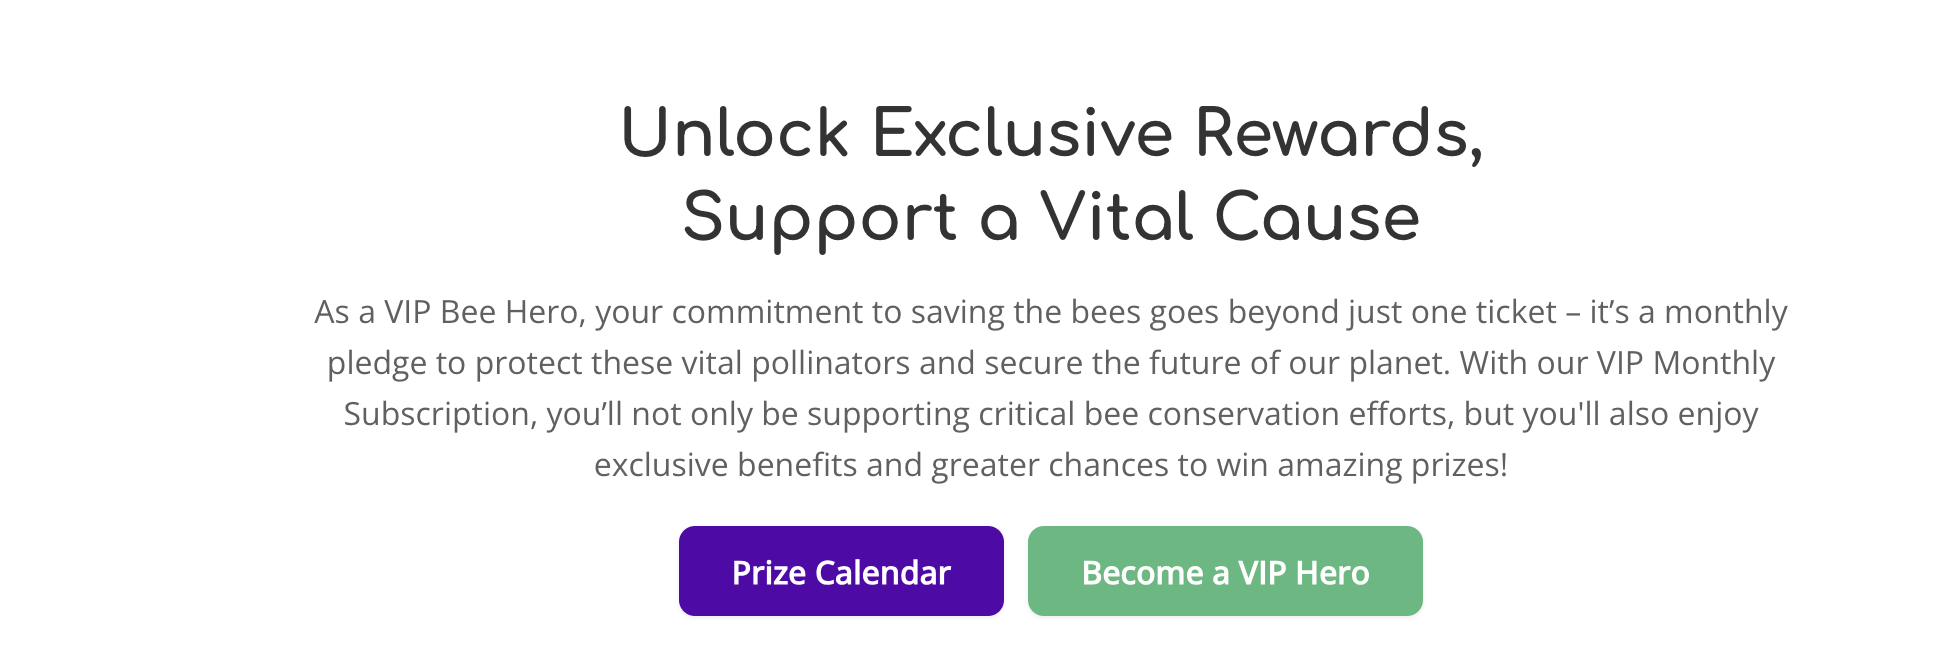The width and height of the screenshot is (1944, 670).
Task: Click the "Unlock Exclusive Rewards," heading line
Action: [x=1052, y=134]
